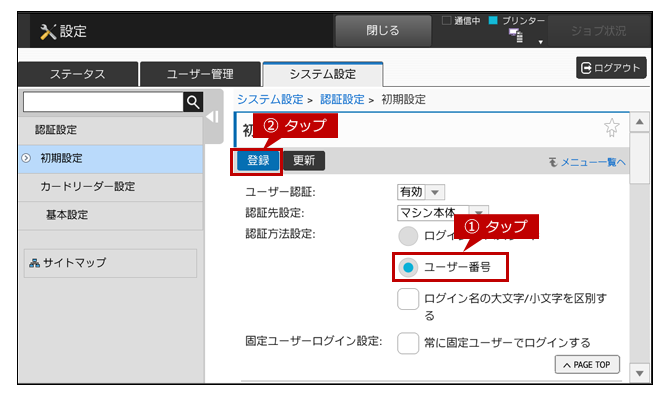Select 初期設定 in the side menu
The height and width of the screenshot is (396, 670).
(x=111, y=158)
